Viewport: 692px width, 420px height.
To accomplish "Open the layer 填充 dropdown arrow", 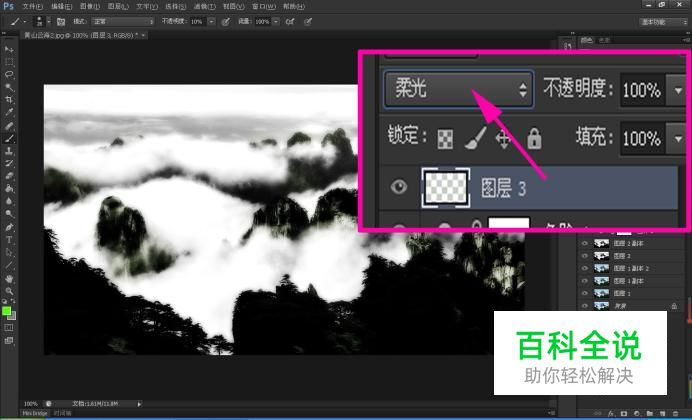I will [x=678, y=139].
